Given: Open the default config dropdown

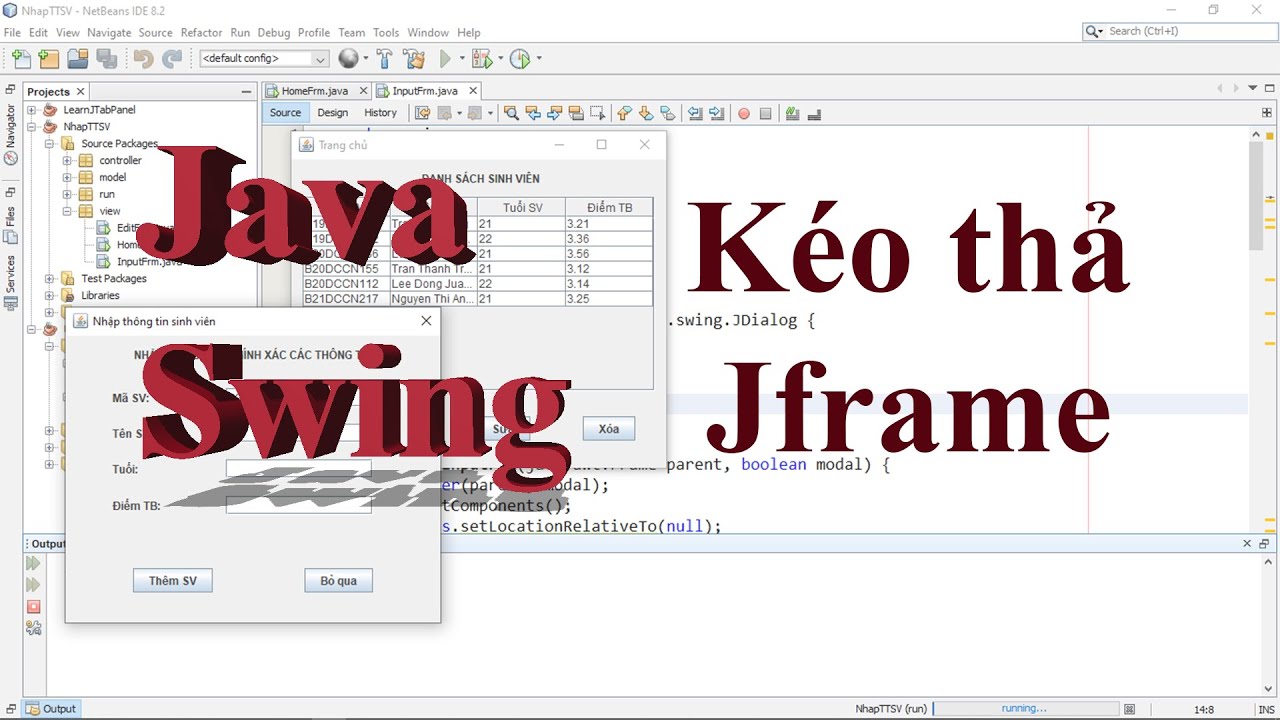Looking at the screenshot, I should coord(264,59).
